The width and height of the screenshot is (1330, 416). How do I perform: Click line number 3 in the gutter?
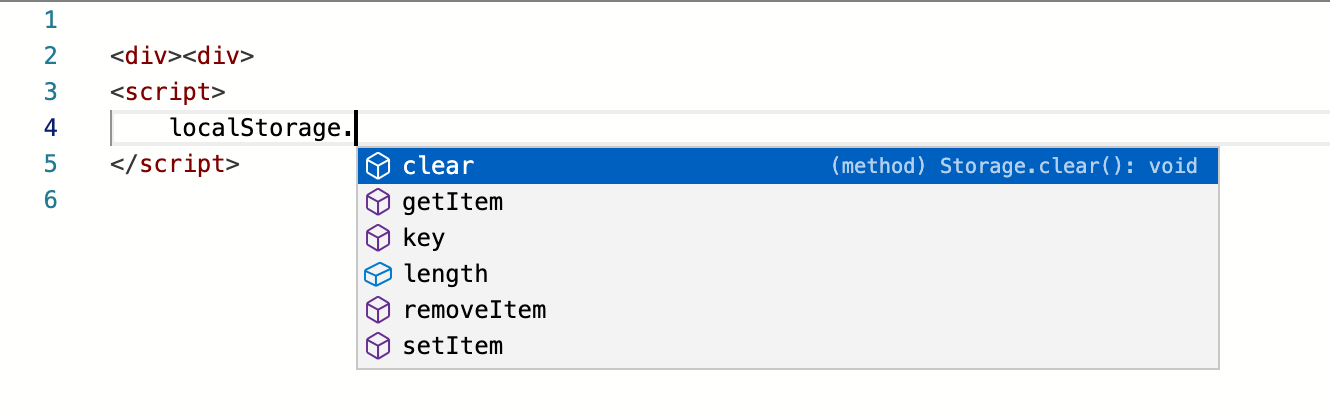pos(51,92)
